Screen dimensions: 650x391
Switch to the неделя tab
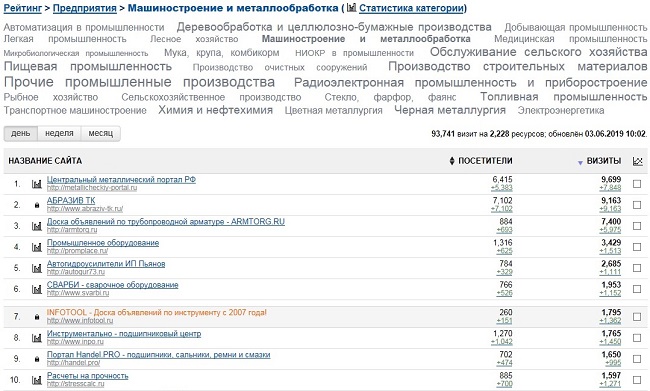coord(59,134)
